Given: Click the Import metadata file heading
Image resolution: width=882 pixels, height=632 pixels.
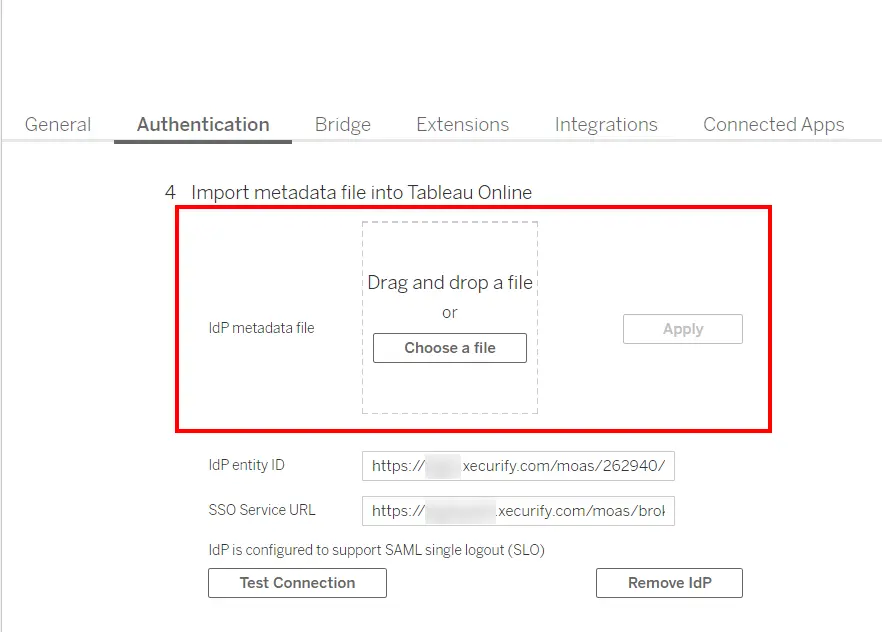Looking at the screenshot, I should tap(363, 192).
